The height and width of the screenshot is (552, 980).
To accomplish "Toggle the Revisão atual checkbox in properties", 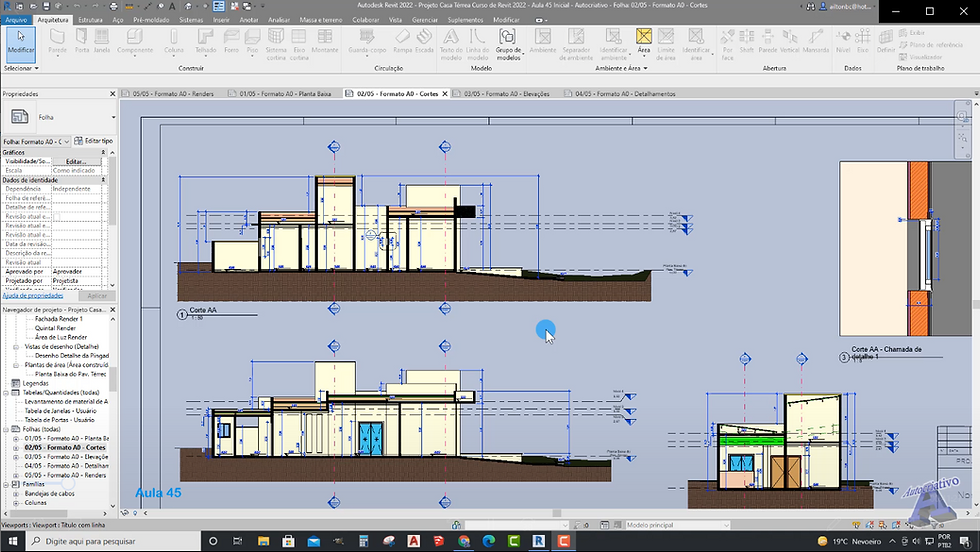I will pos(56,216).
